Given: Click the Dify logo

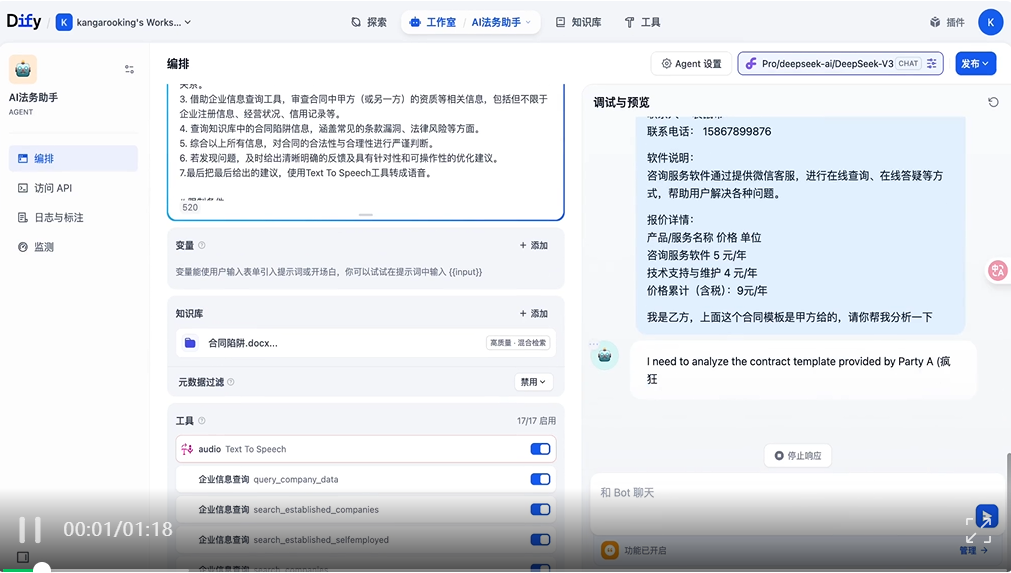Looking at the screenshot, I should point(24,21).
